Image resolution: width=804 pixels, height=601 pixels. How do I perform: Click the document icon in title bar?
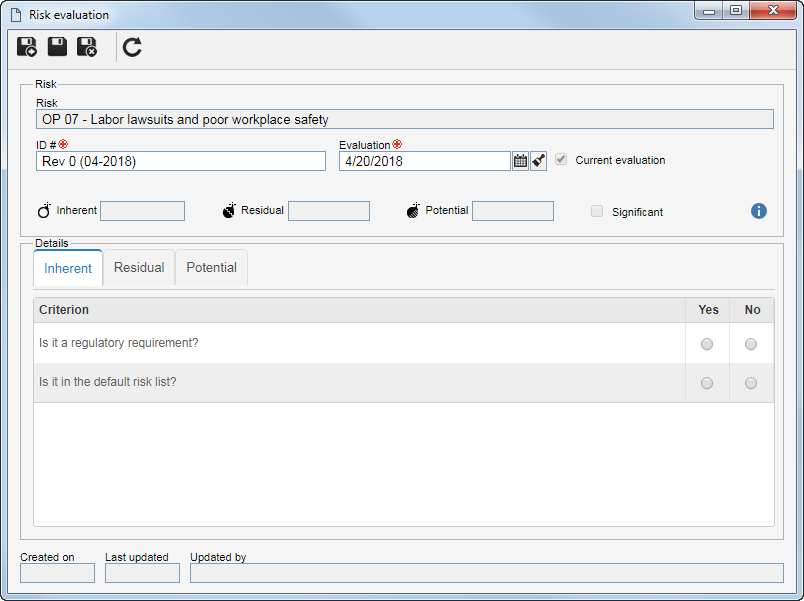pos(16,15)
